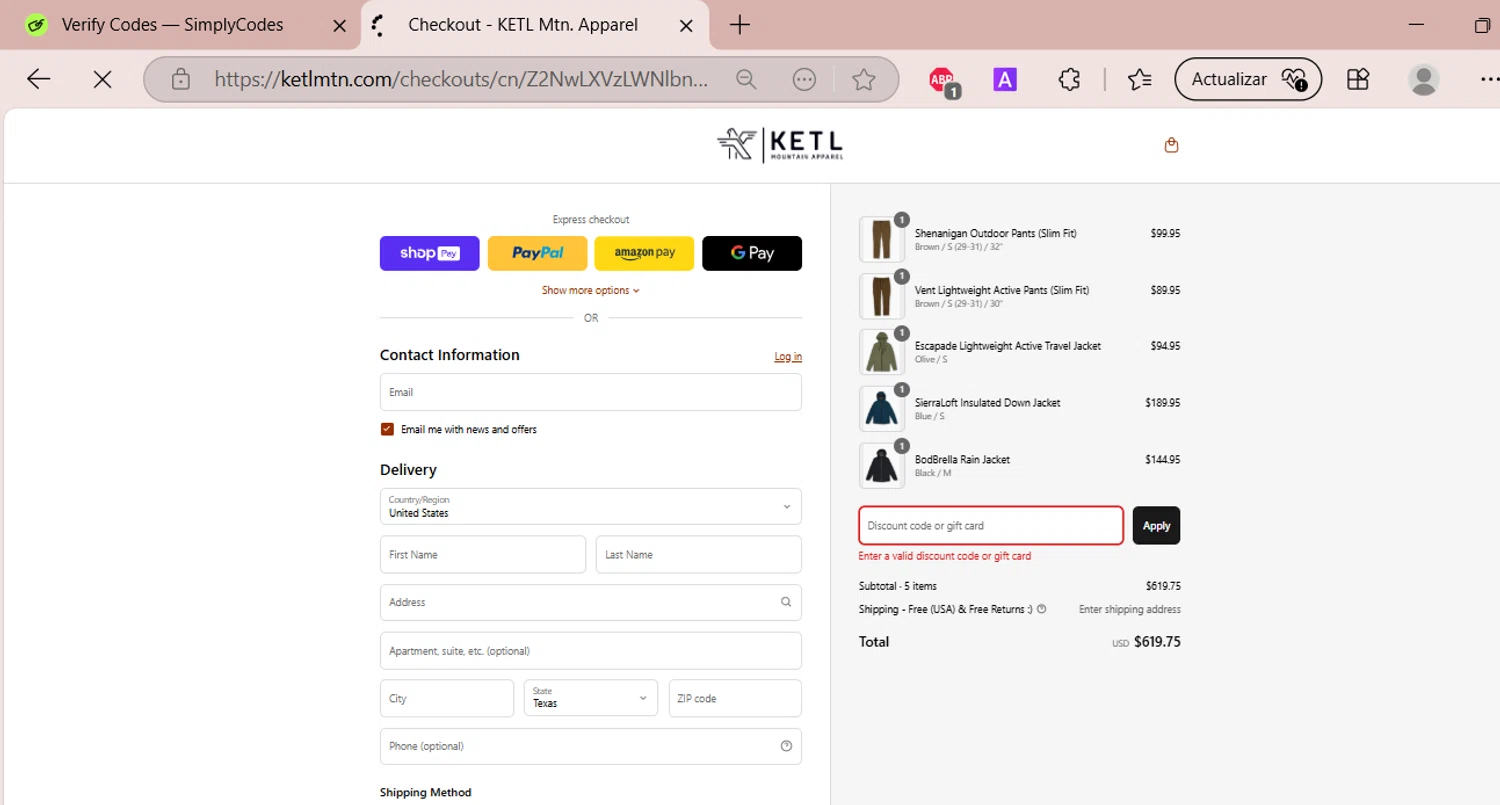1500x805 pixels.
Task: Click the $619.75 total amount
Action: point(1157,642)
